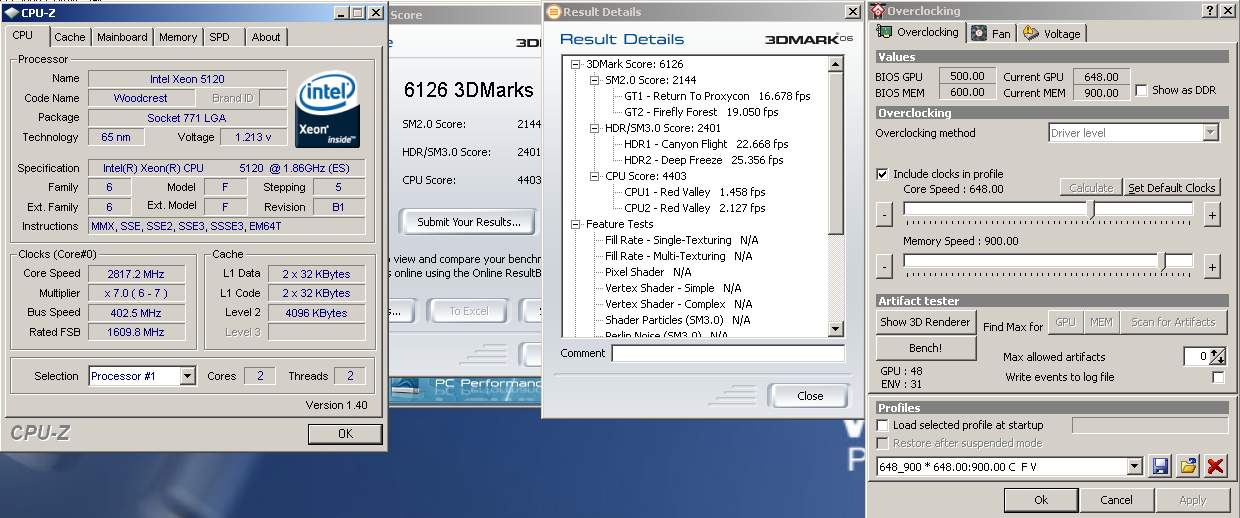The height and width of the screenshot is (518, 1240).
Task: Click the Comment input field
Action: 728,353
